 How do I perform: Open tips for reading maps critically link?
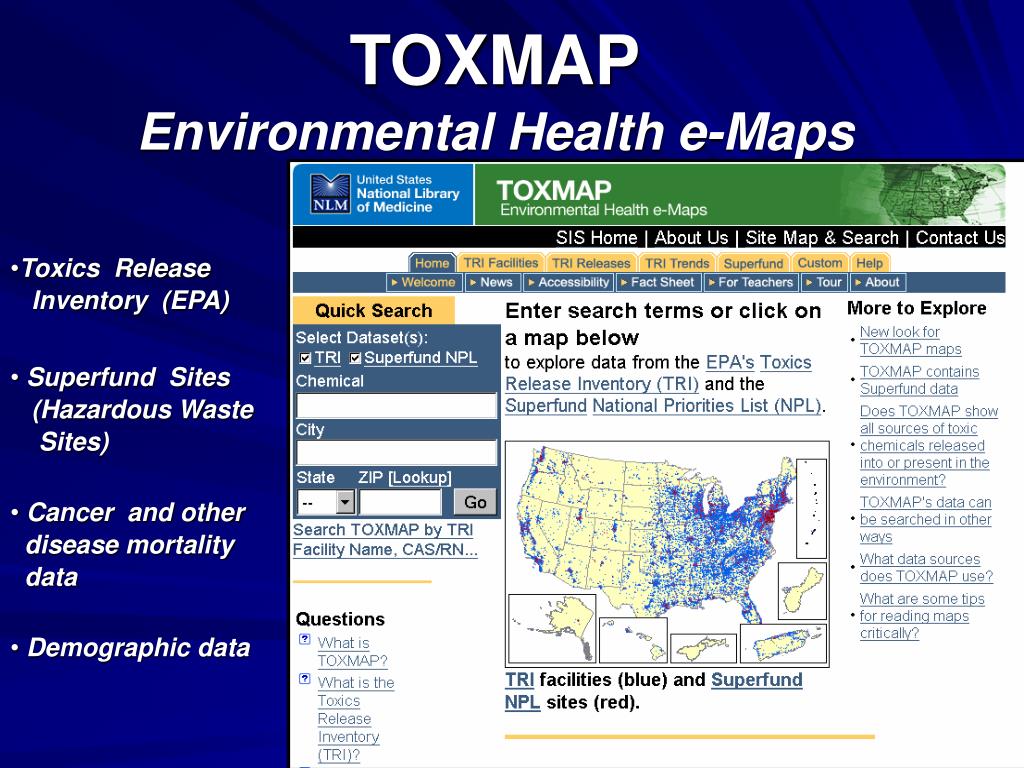922,616
